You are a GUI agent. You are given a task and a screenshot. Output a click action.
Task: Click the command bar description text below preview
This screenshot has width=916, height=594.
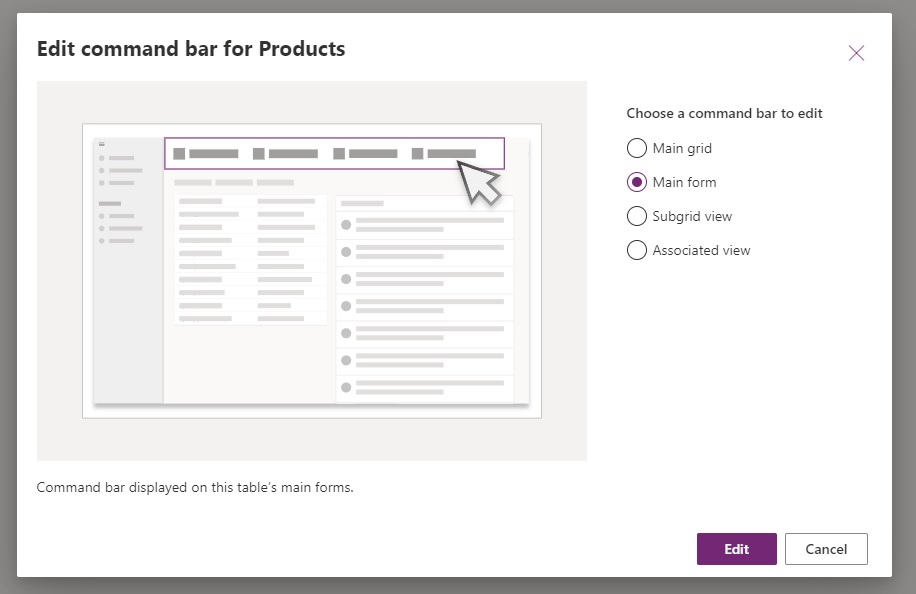[195, 487]
